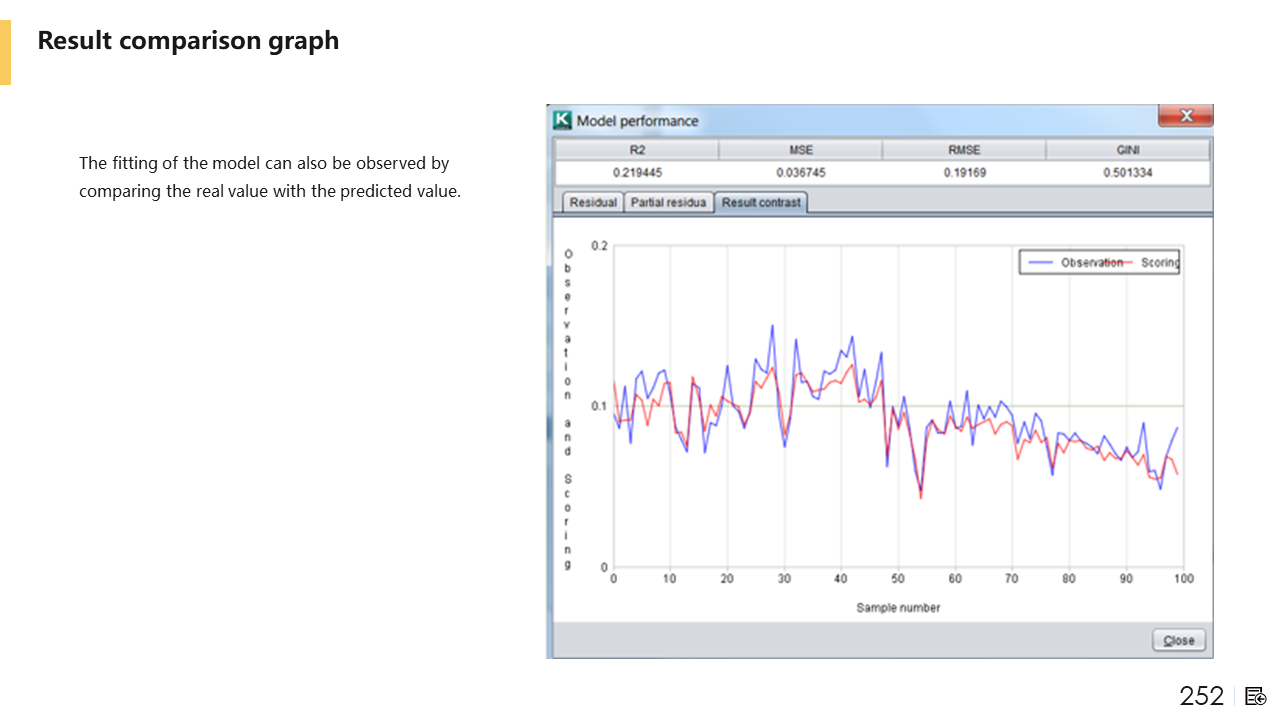1280x720 pixels.
Task: Select the Result contrast tab
Action: pyautogui.click(x=761, y=203)
